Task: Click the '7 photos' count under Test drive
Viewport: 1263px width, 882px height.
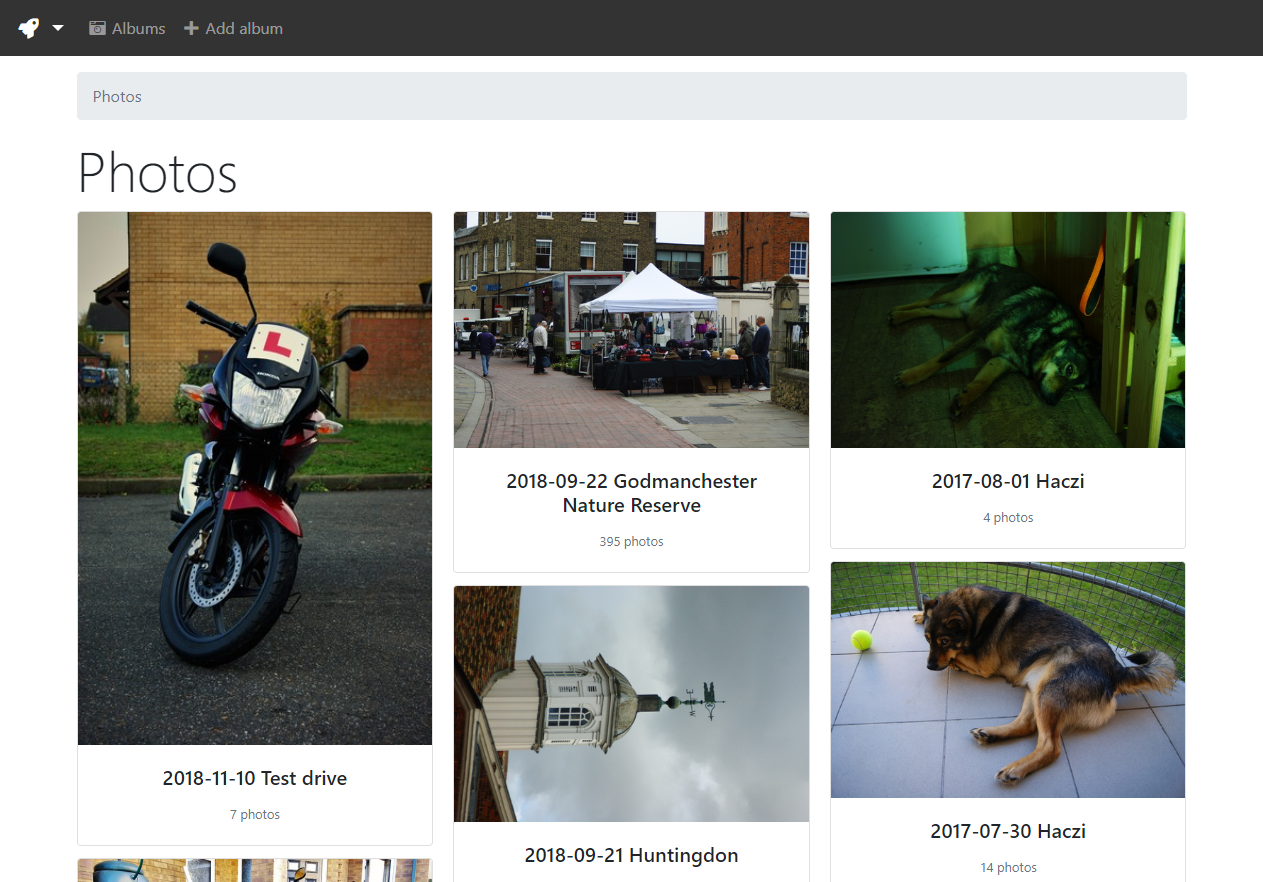Action: [255, 814]
